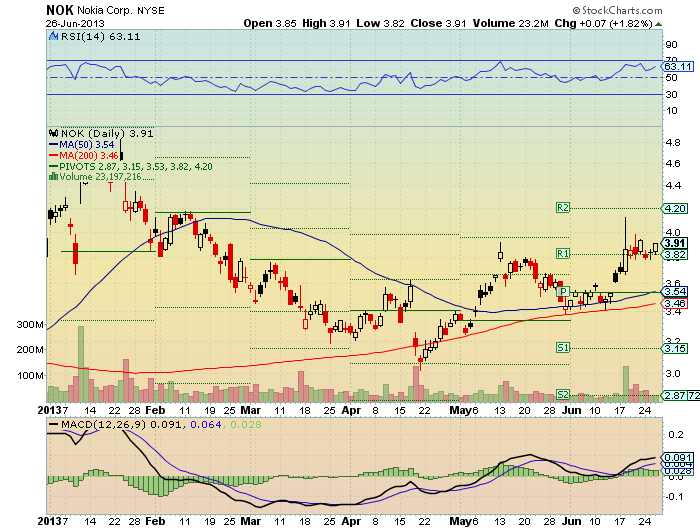Click the MACD(12,26,9) legend label
This screenshot has height=530, width=700.
pyautogui.click(x=104, y=424)
